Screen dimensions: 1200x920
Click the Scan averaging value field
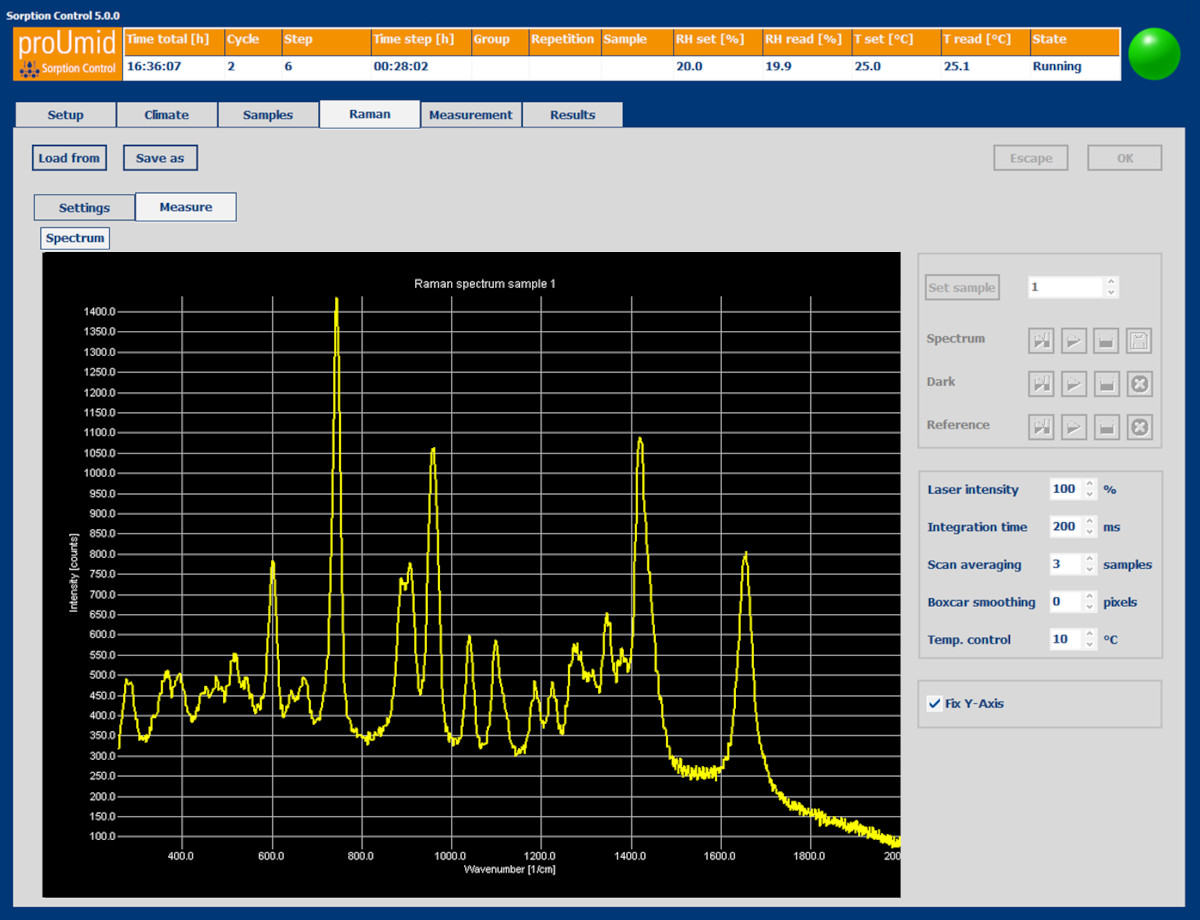[1066, 565]
